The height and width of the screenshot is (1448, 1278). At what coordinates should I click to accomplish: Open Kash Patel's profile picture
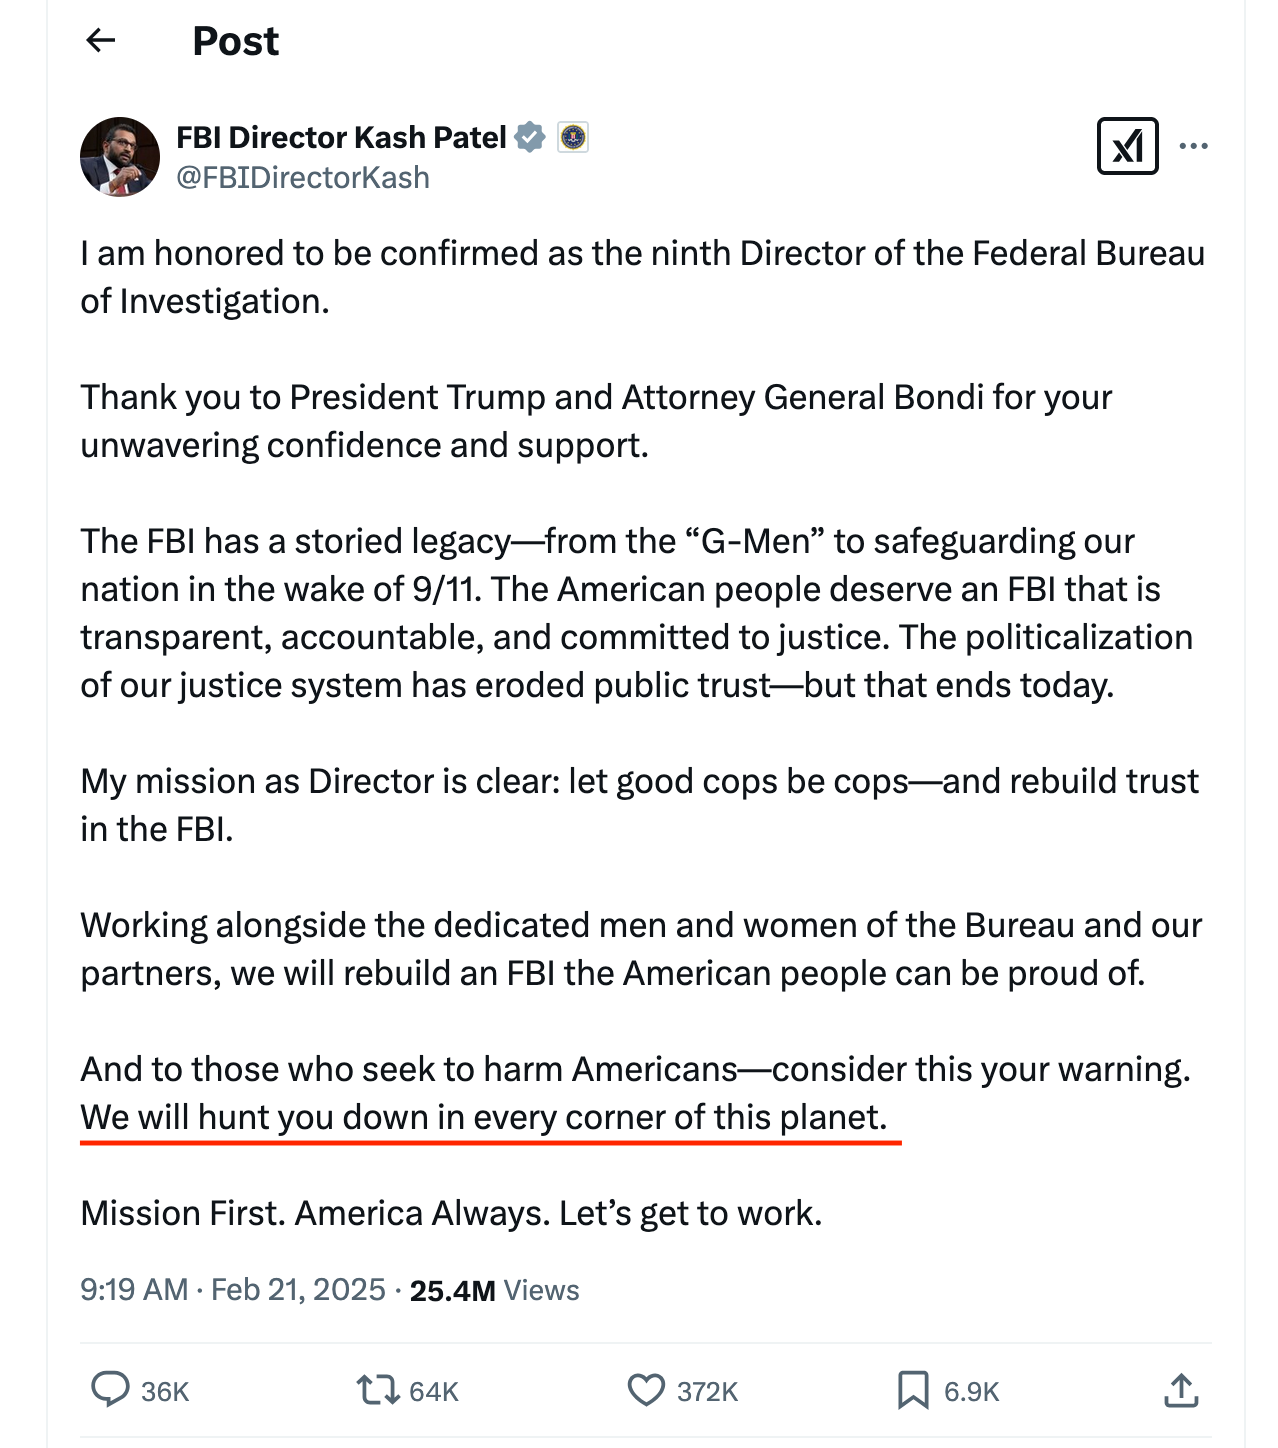[120, 157]
